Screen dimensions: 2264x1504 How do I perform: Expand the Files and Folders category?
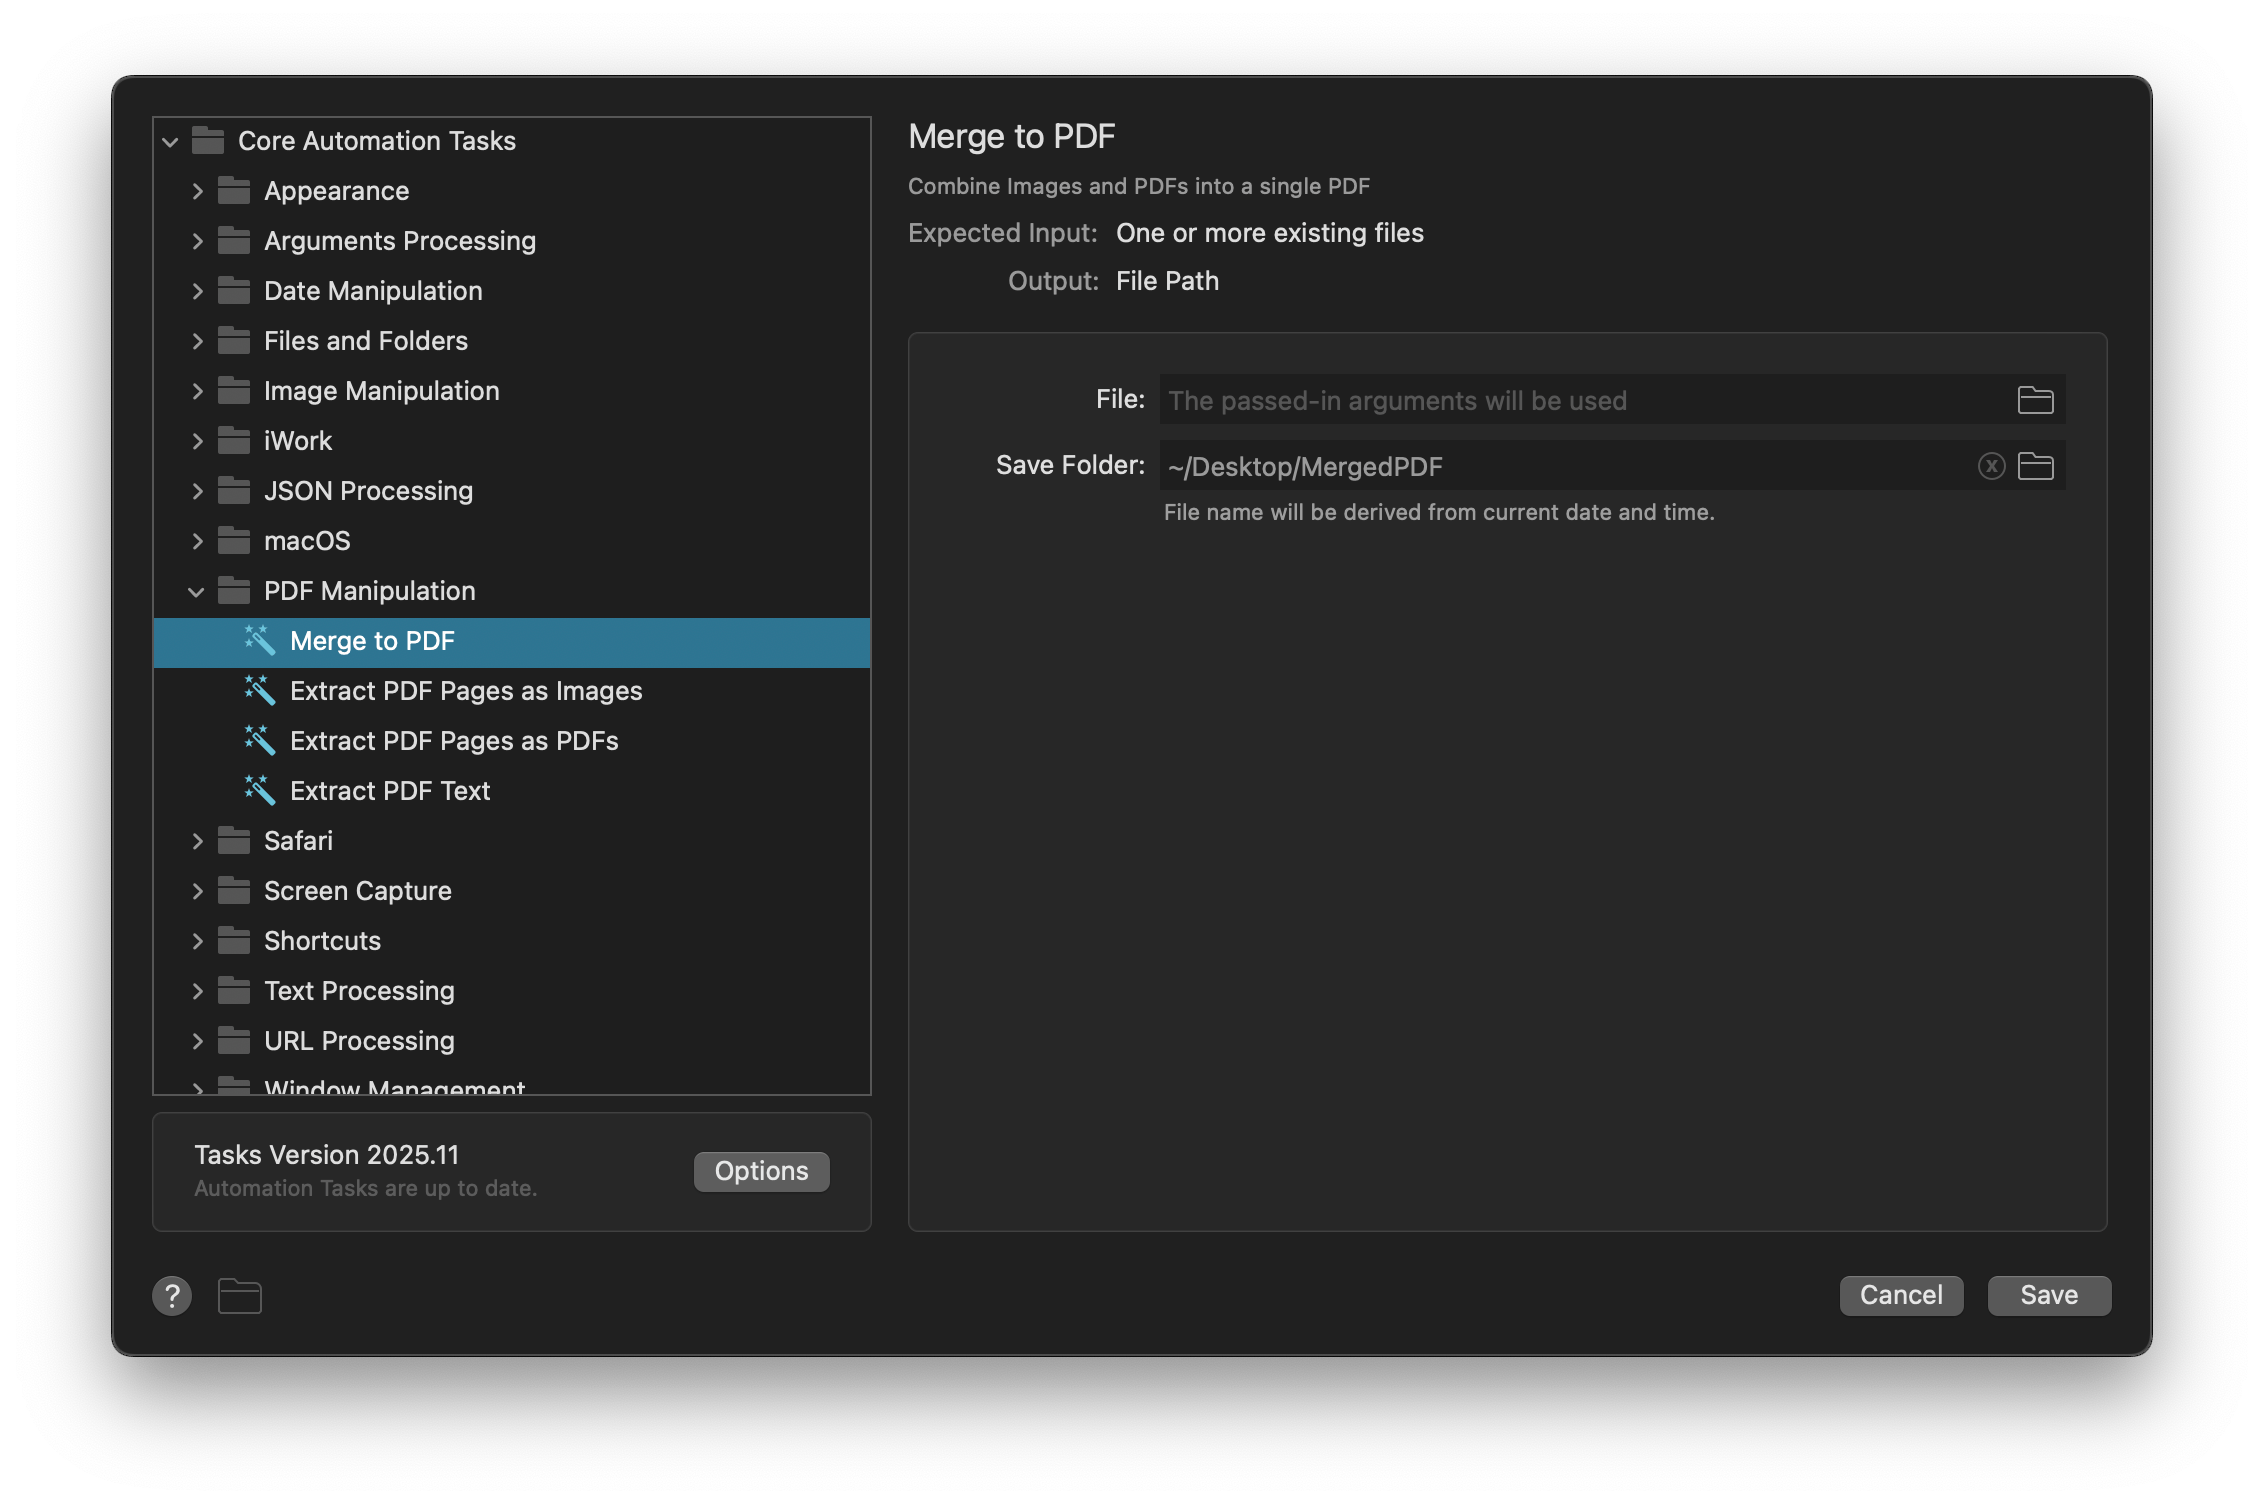coord(198,340)
